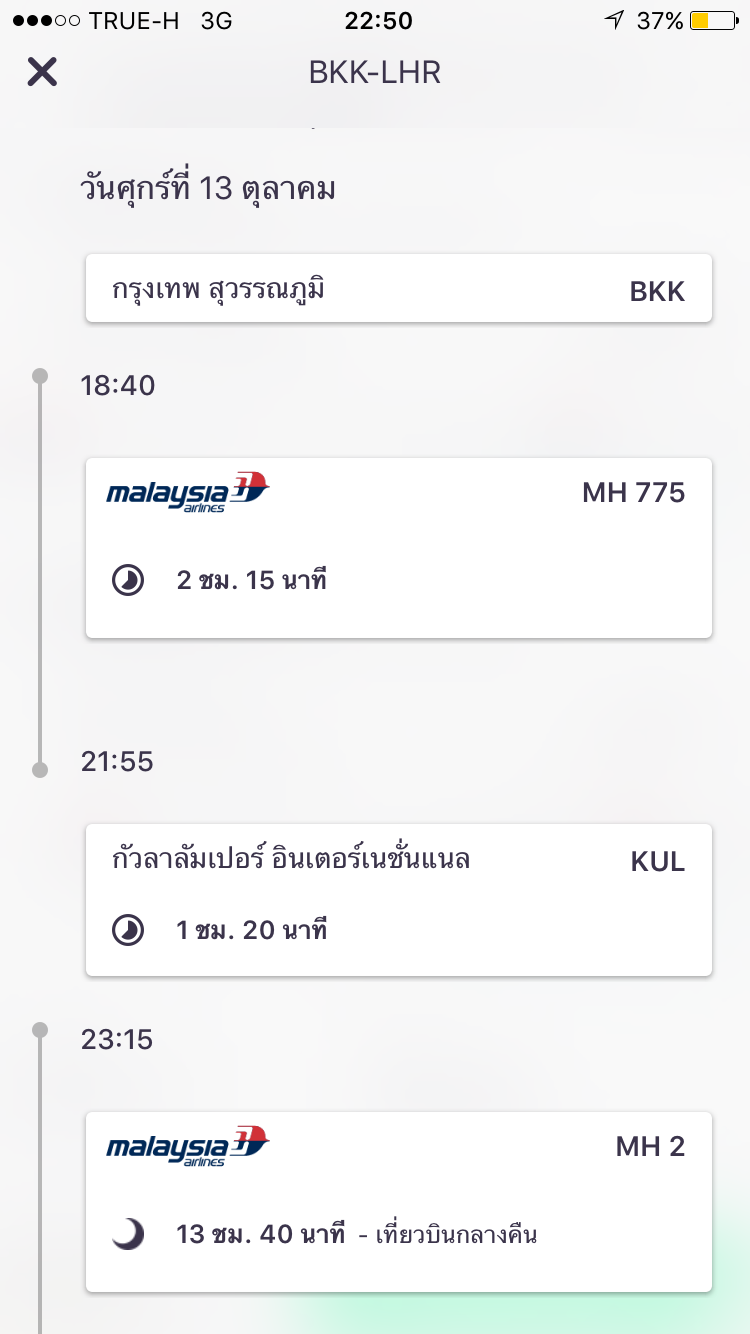Tap the moon overnight flight icon
Screen dimensions: 750x1334
128,1235
